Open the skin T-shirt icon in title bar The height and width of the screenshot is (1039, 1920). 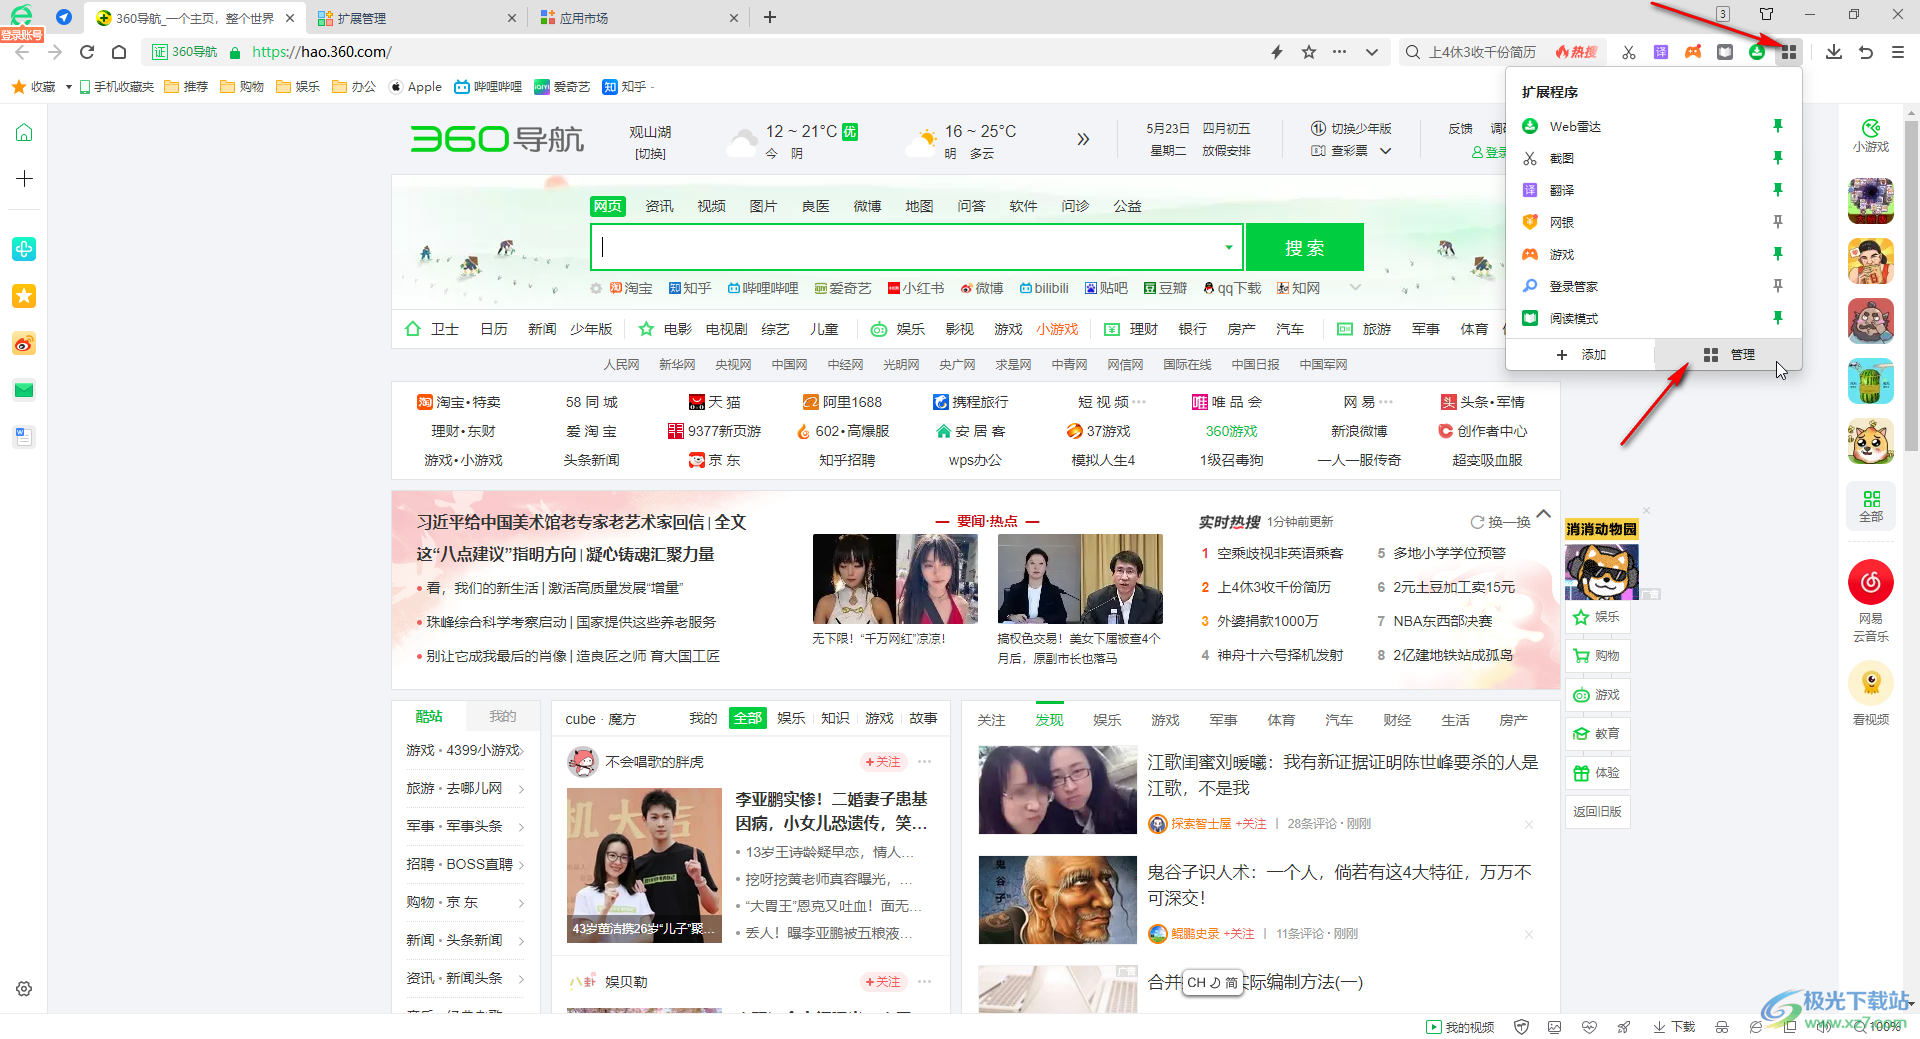point(1767,14)
